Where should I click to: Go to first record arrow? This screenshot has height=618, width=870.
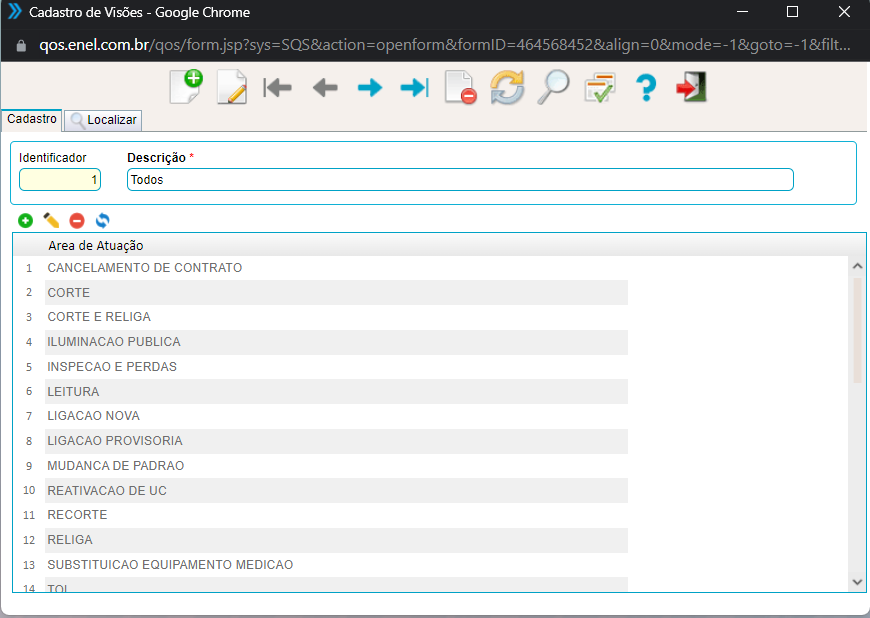(277, 88)
